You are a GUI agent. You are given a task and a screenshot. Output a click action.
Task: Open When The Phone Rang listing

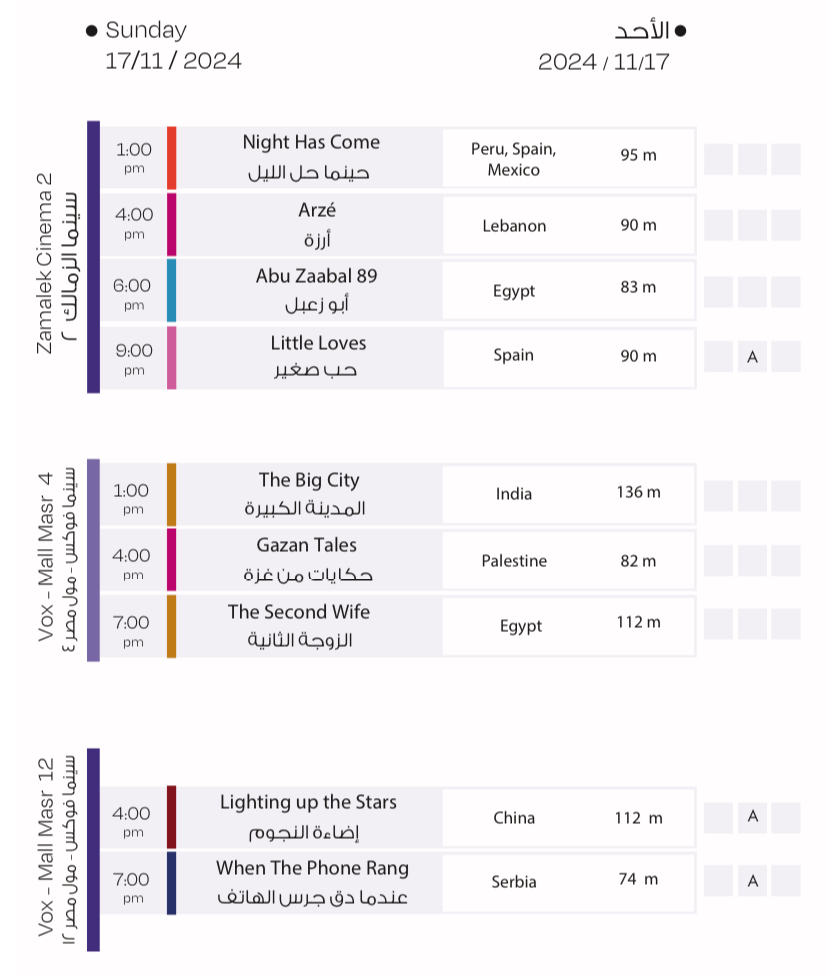pos(312,869)
